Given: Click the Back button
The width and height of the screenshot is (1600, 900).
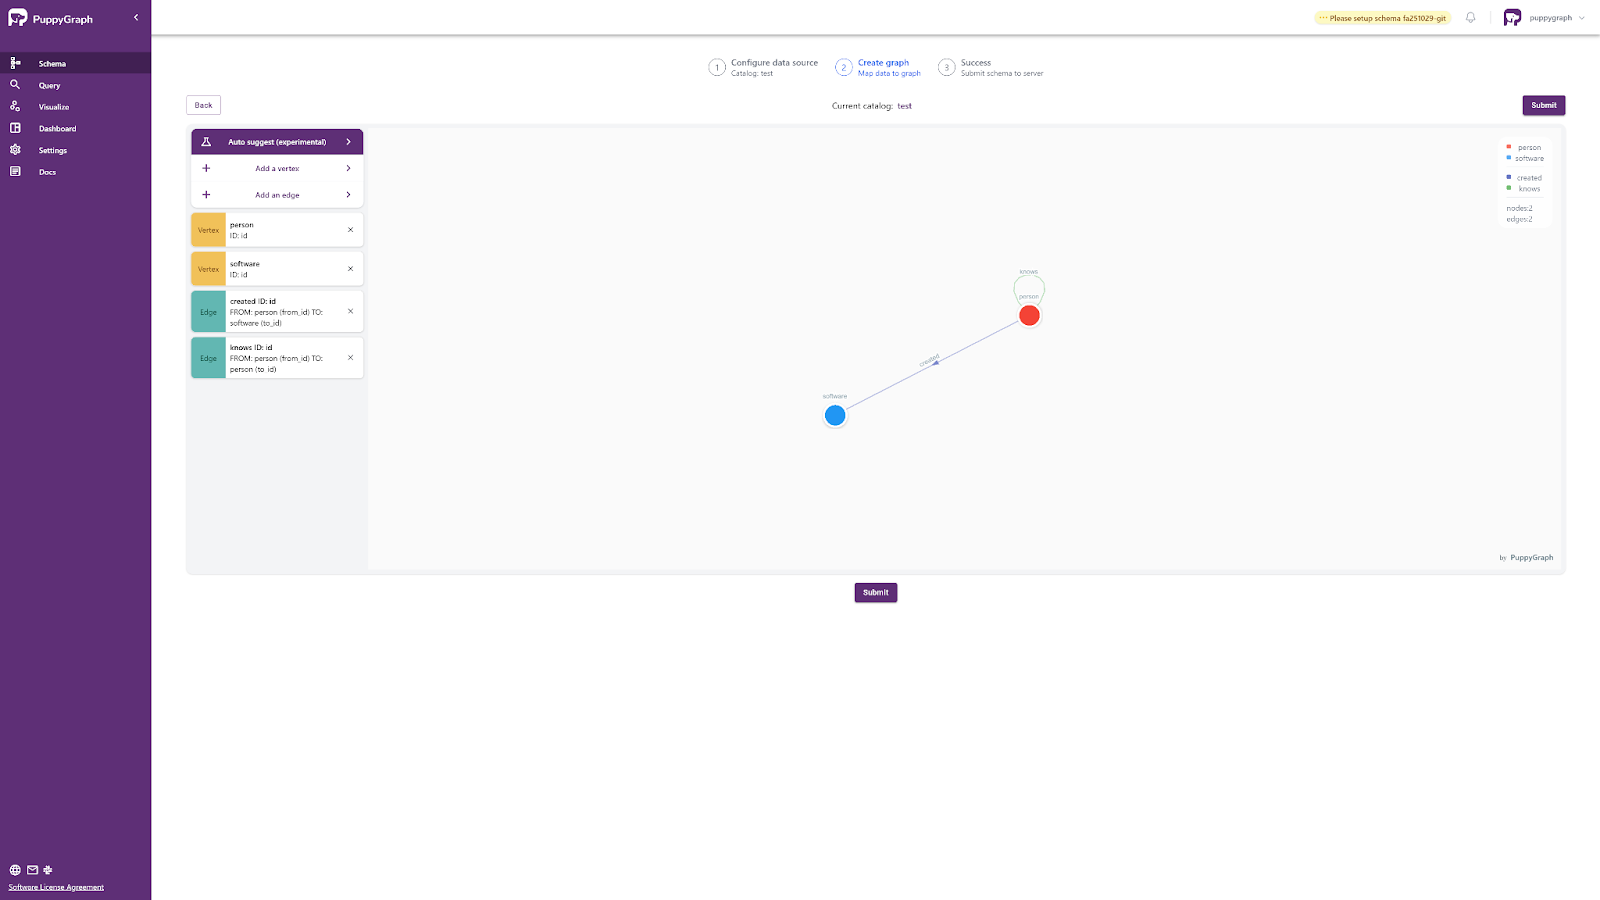Looking at the screenshot, I should 203,105.
